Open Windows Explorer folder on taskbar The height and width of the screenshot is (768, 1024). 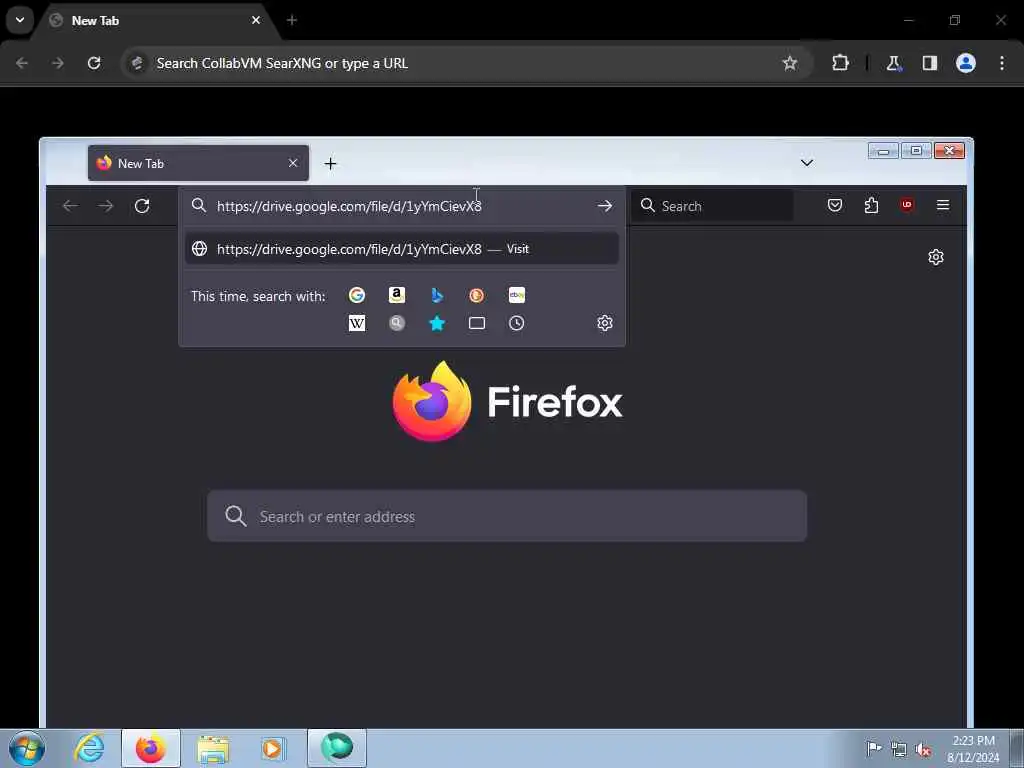(x=213, y=748)
